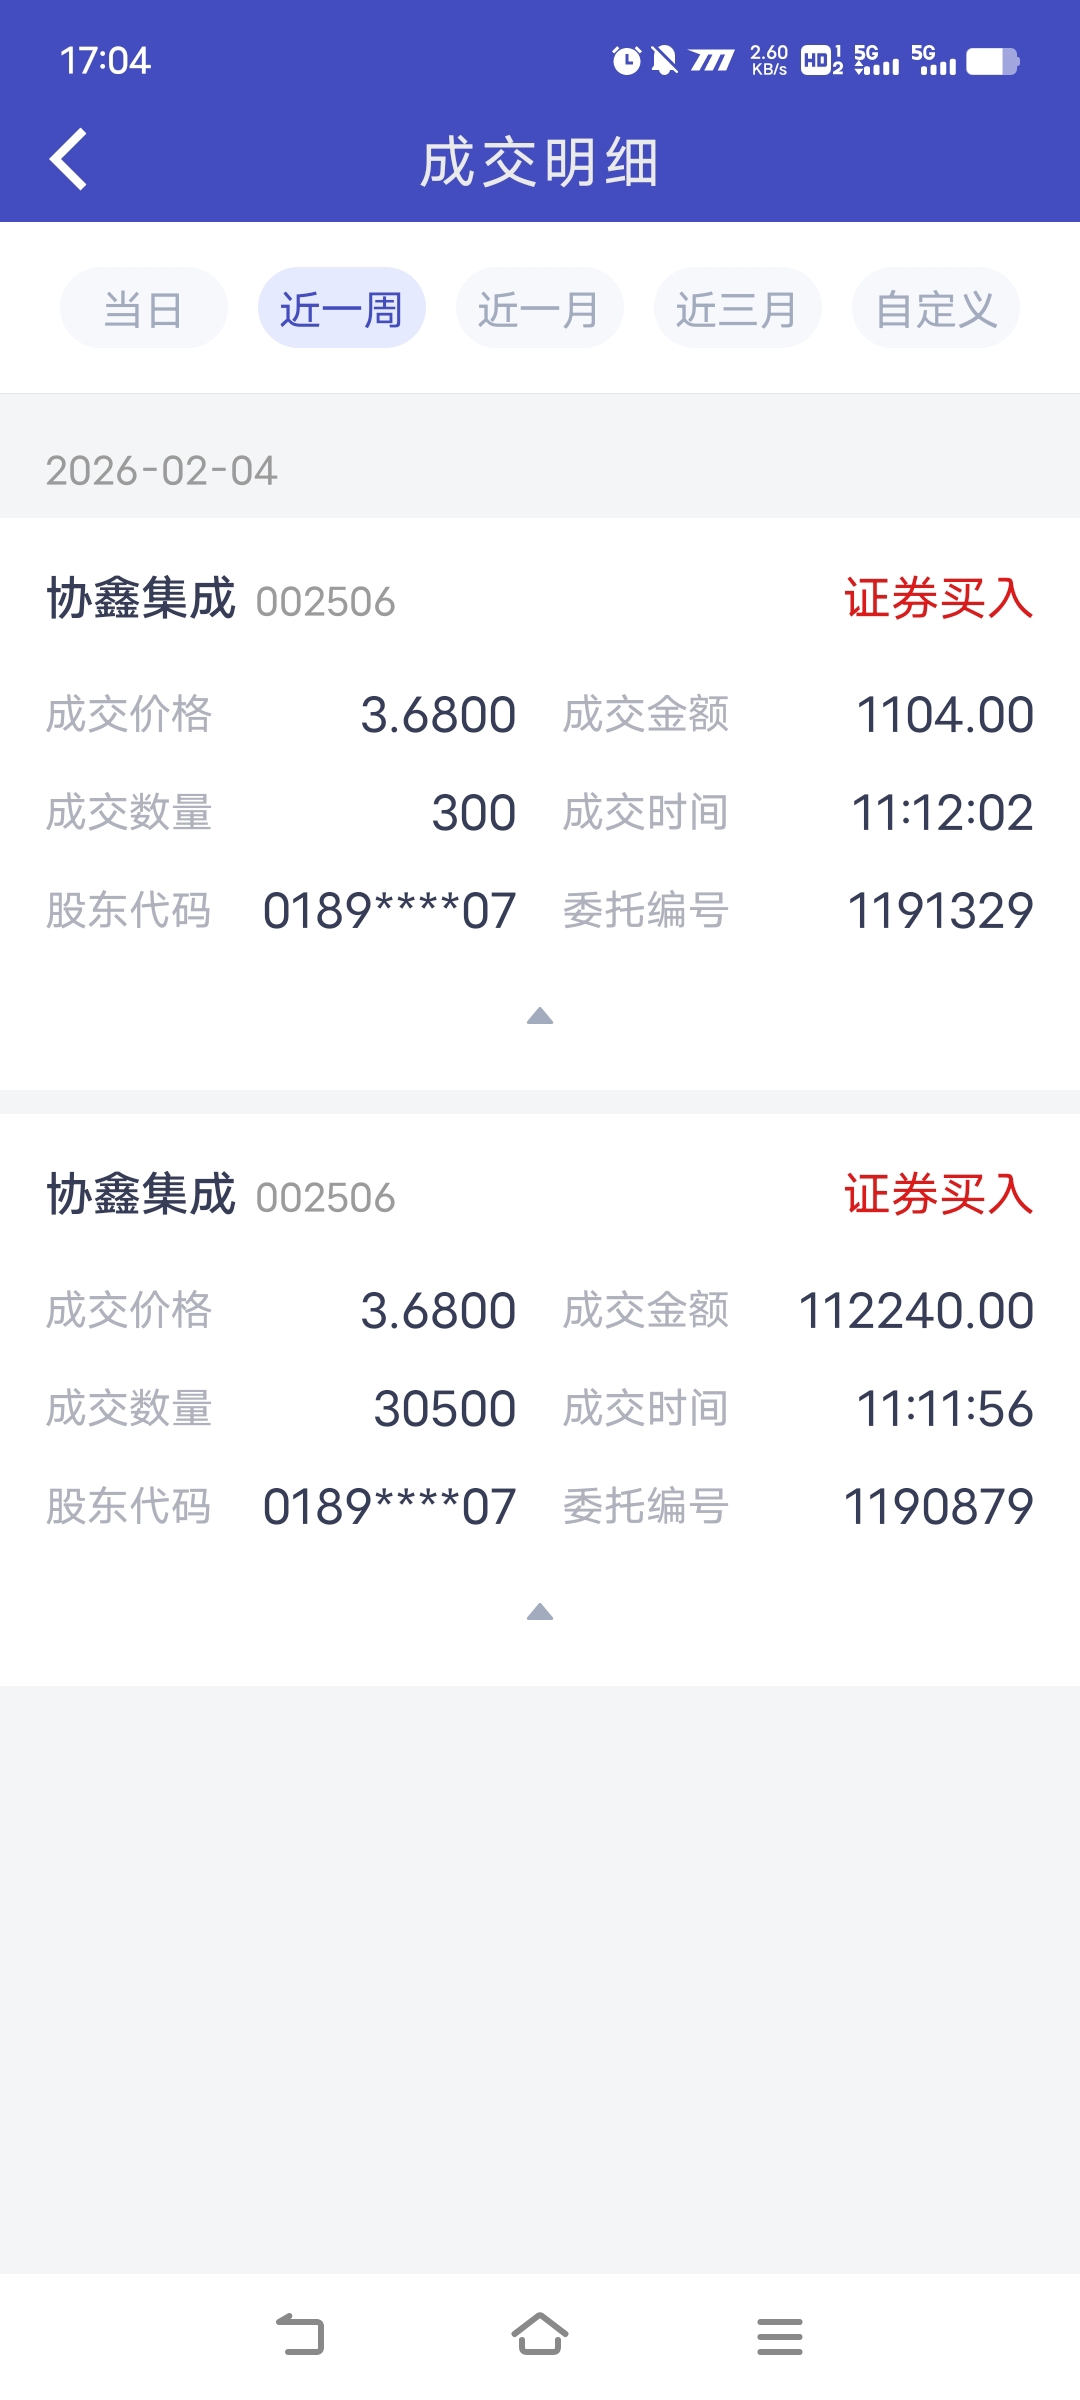Switch to the 近三月 filter
The width and height of the screenshot is (1080, 2400).
click(737, 308)
